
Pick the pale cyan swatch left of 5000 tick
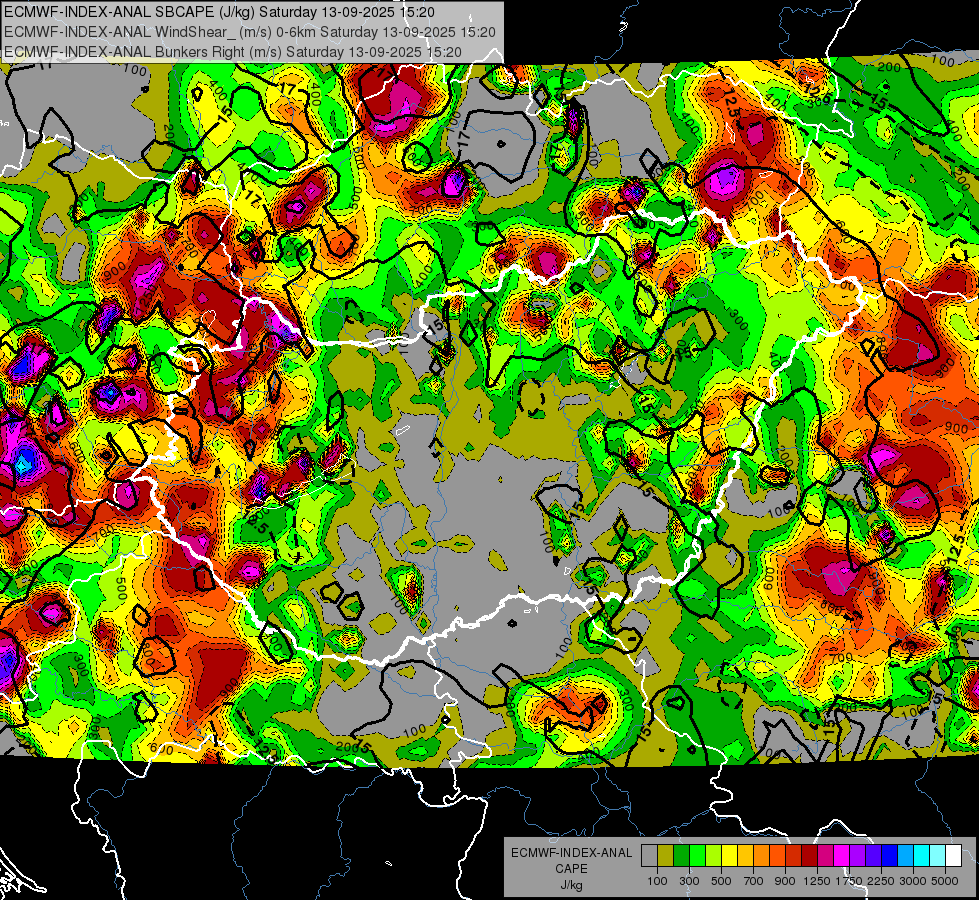pyautogui.click(x=938, y=855)
